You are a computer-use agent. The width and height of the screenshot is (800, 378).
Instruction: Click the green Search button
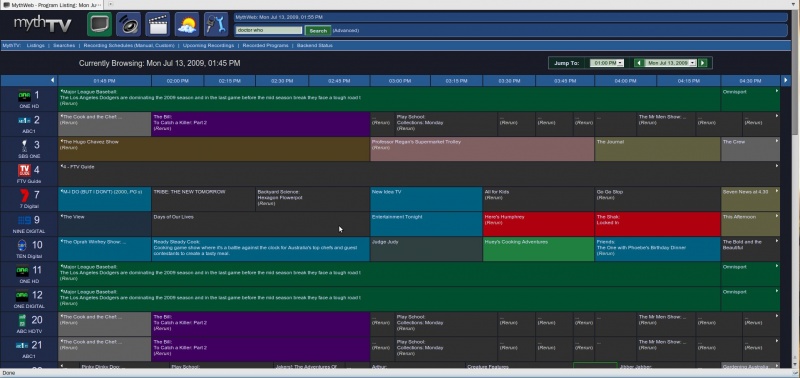tap(318, 31)
